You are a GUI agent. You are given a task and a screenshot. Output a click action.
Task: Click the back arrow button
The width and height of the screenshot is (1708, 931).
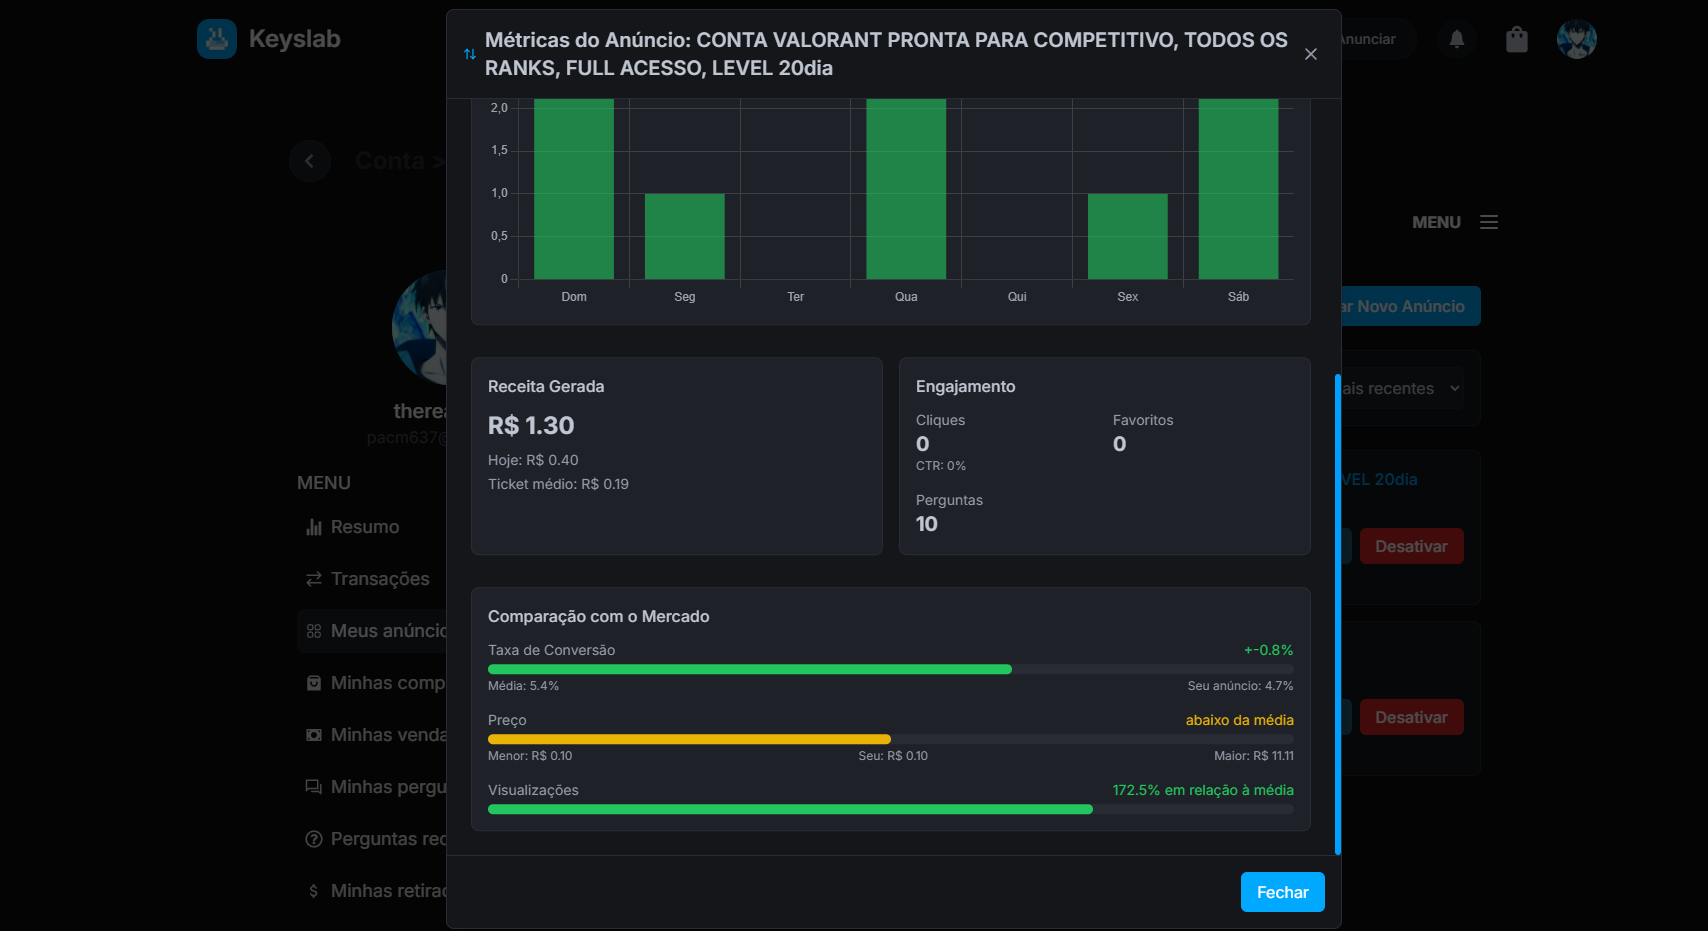click(x=309, y=161)
